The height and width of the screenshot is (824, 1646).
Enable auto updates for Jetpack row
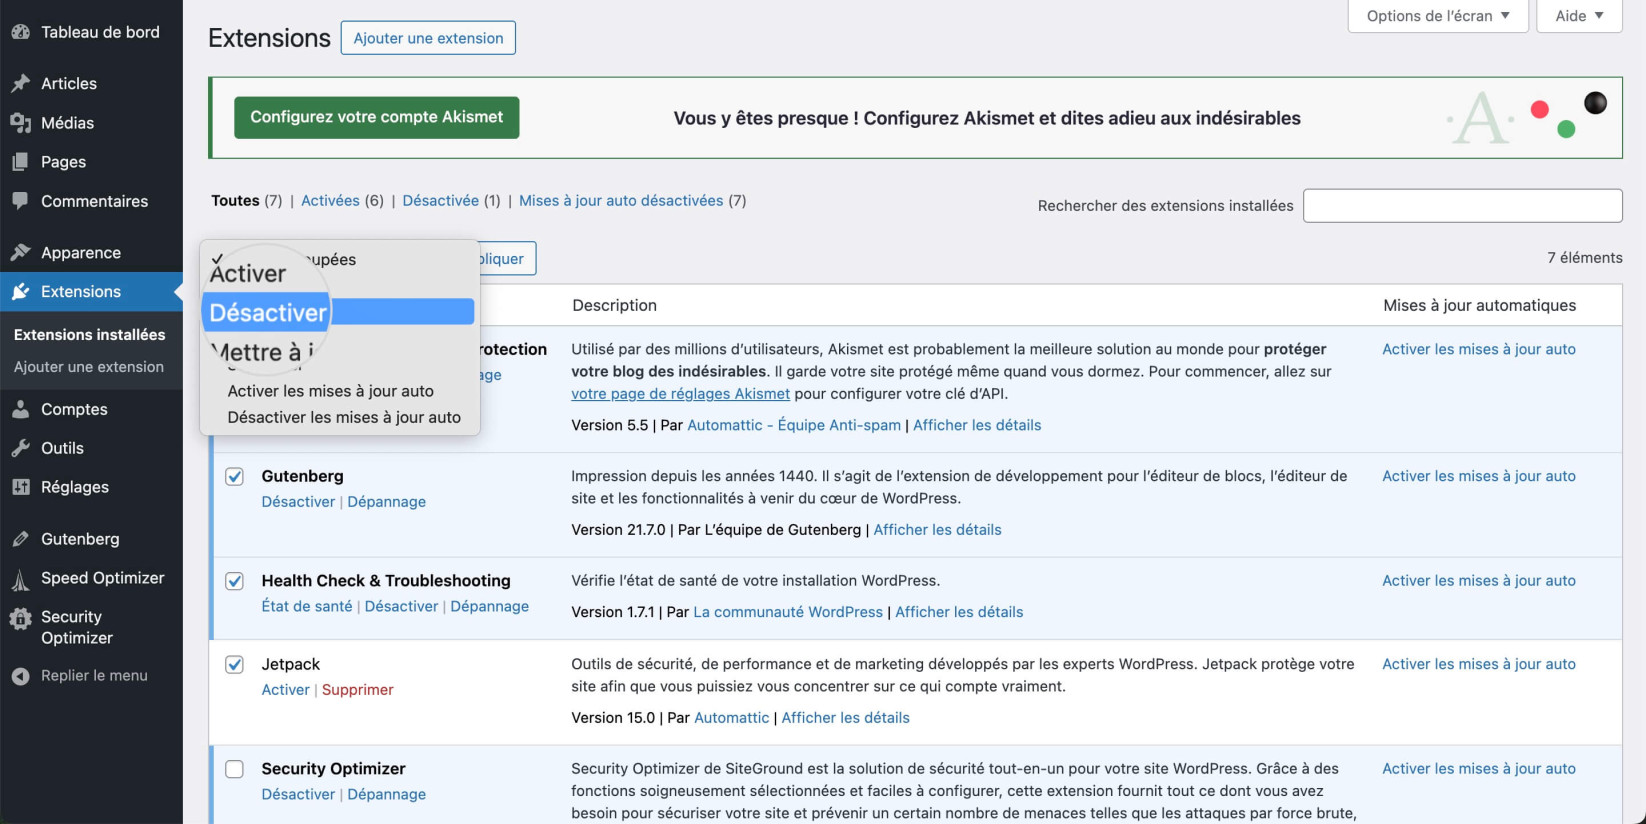point(1479,664)
